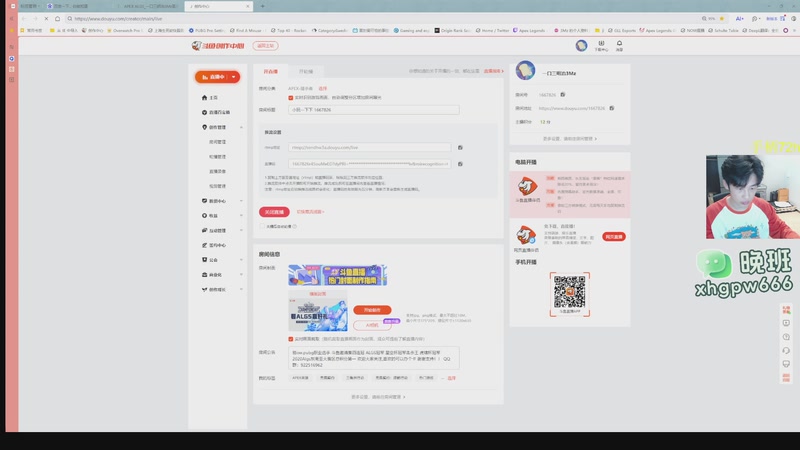
Task: Open the Overwatch Pro bookmark
Action: (x=125, y=31)
